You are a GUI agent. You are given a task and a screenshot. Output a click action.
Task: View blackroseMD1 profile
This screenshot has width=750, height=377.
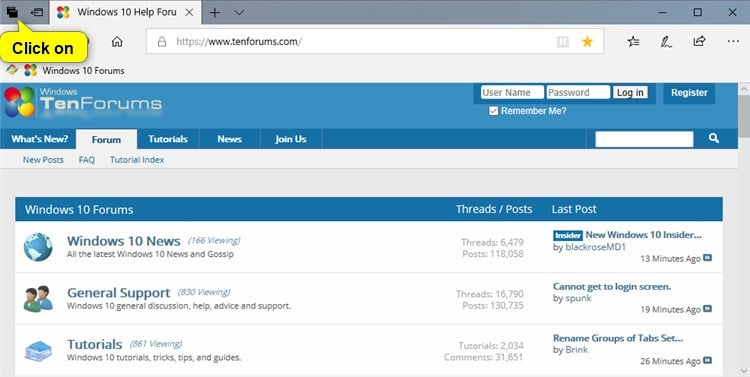click(596, 247)
